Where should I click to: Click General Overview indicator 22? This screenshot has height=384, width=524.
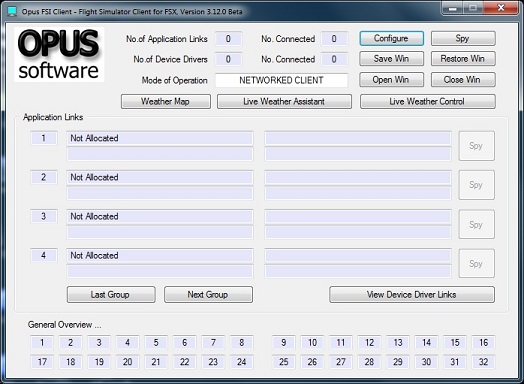pos(184,362)
